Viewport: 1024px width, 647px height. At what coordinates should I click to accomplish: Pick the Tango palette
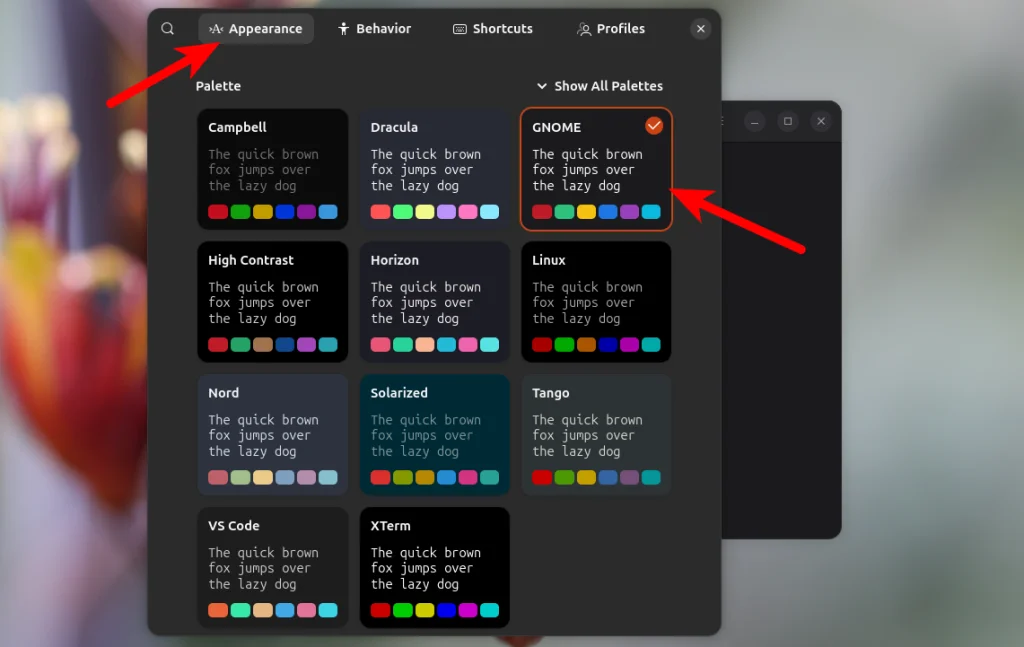tap(596, 435)
